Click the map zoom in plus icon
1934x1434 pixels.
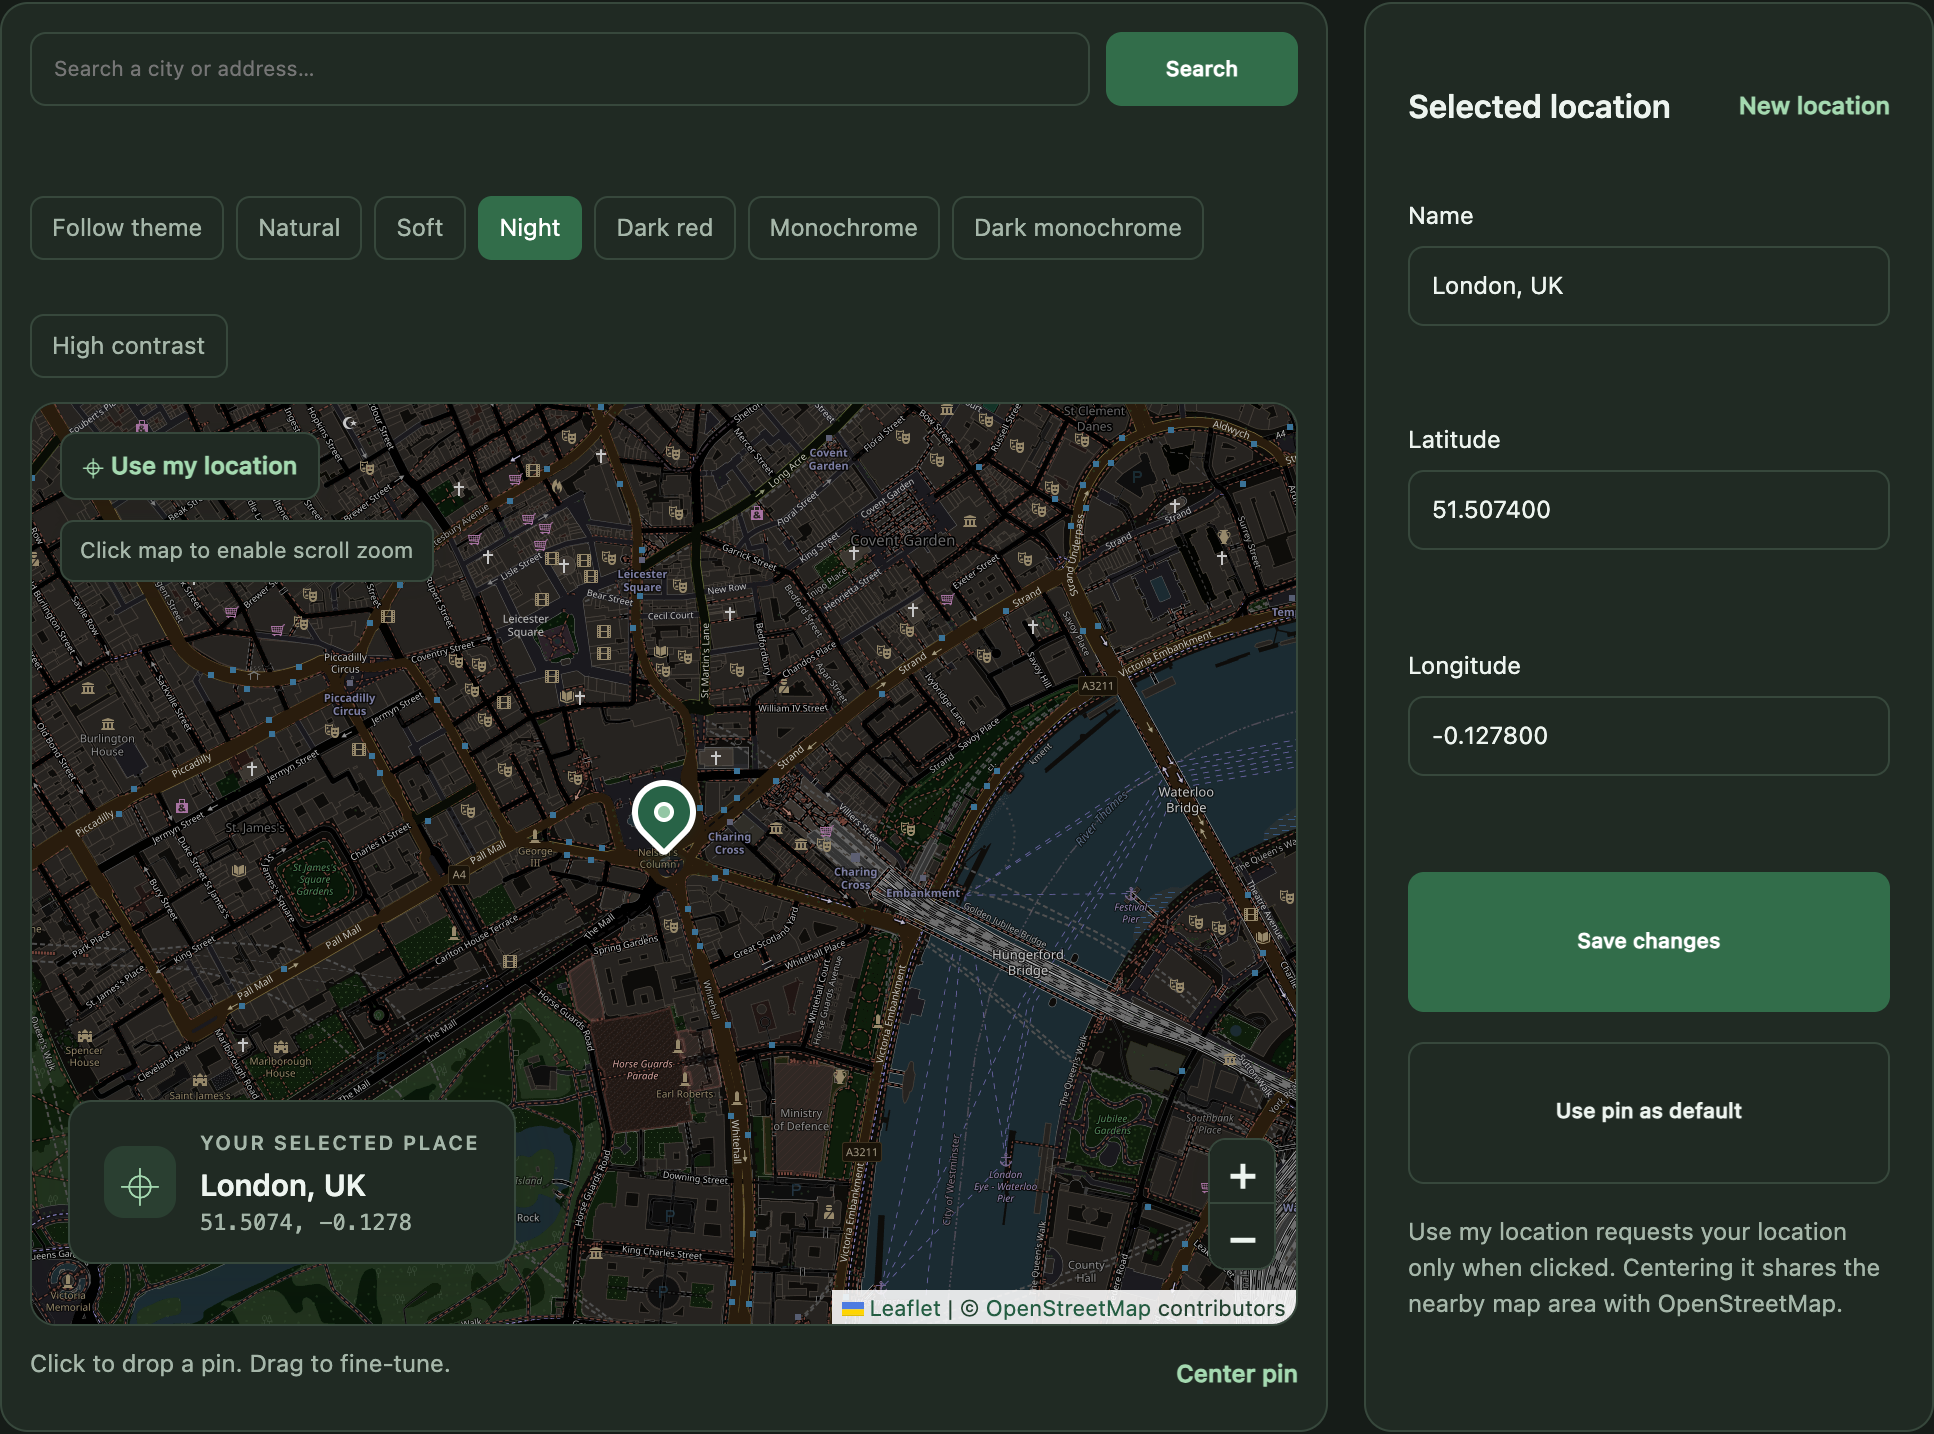1242,1175
